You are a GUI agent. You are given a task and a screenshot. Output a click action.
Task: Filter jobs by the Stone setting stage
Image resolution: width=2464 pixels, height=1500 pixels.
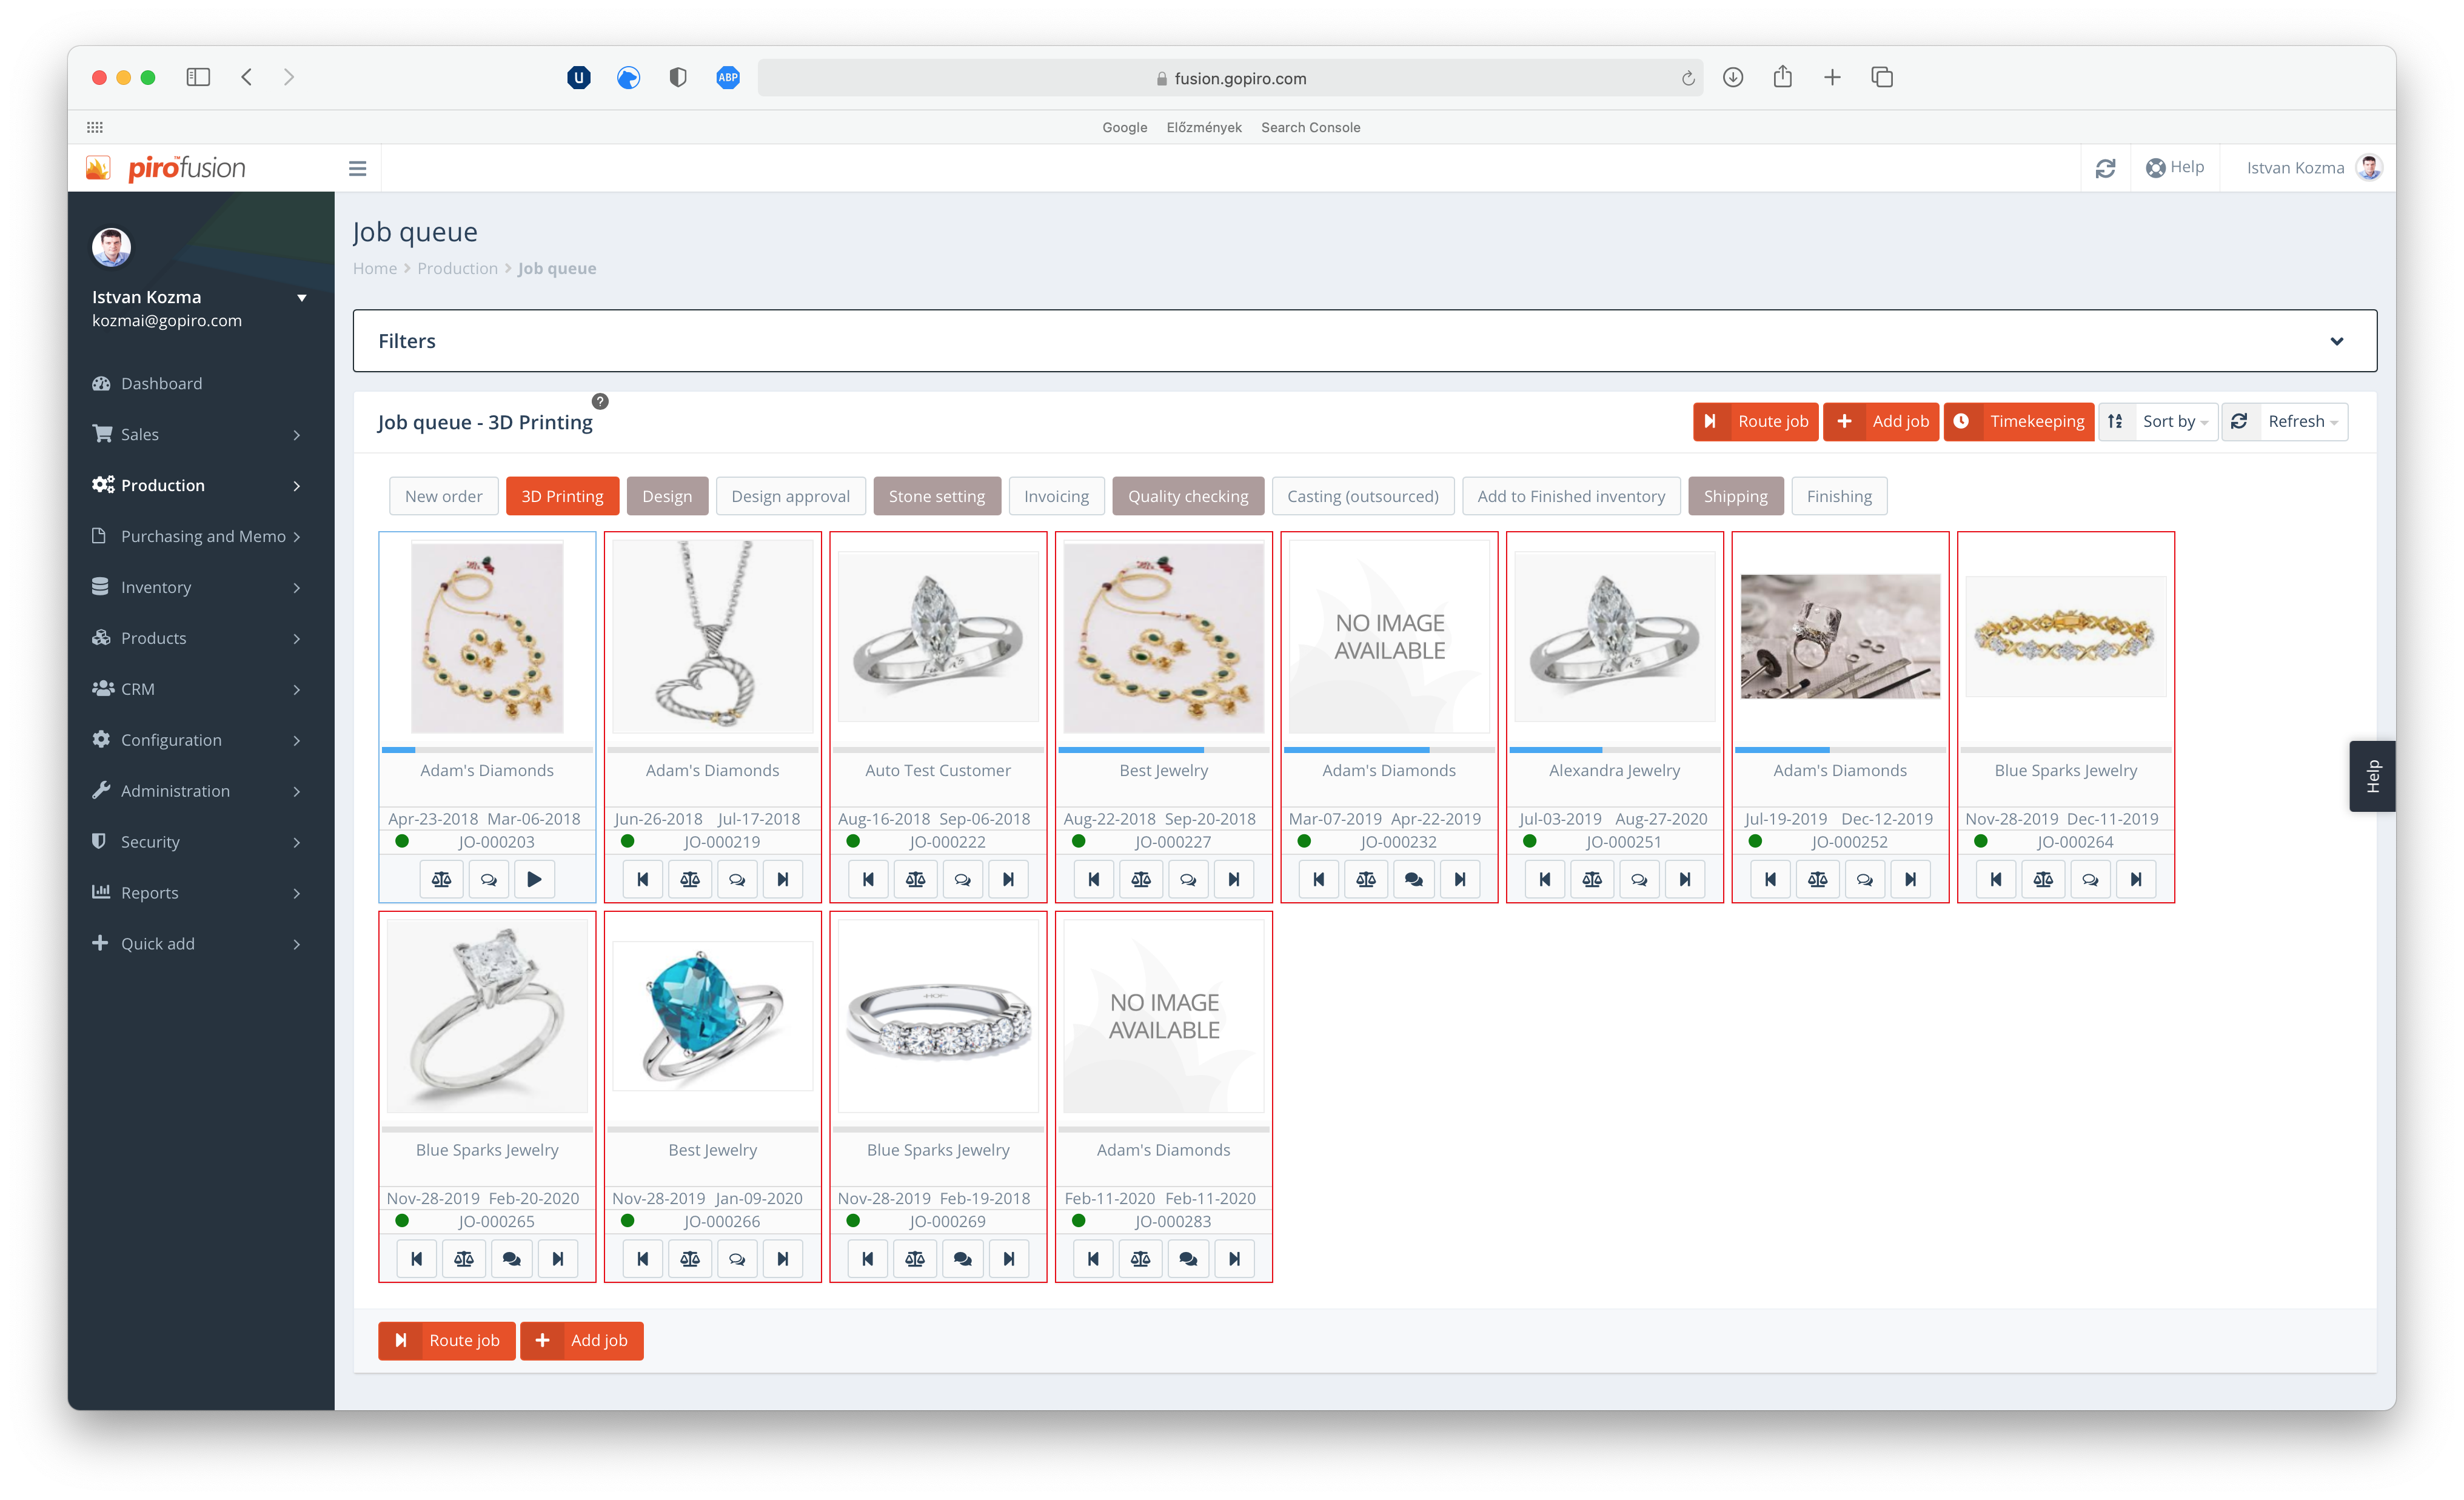[x=937, y=496]
